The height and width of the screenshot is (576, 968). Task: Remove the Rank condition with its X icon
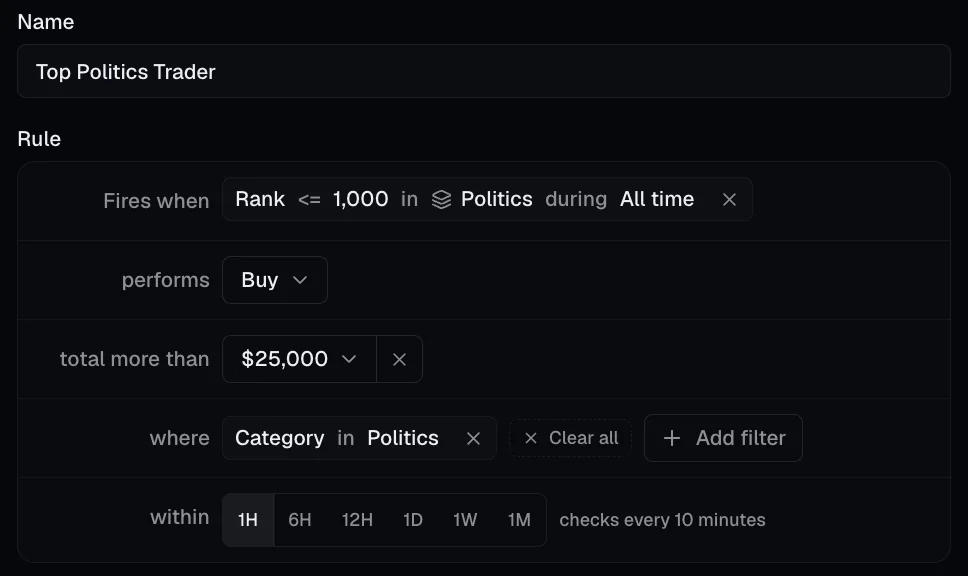click(x=729, y=199)
